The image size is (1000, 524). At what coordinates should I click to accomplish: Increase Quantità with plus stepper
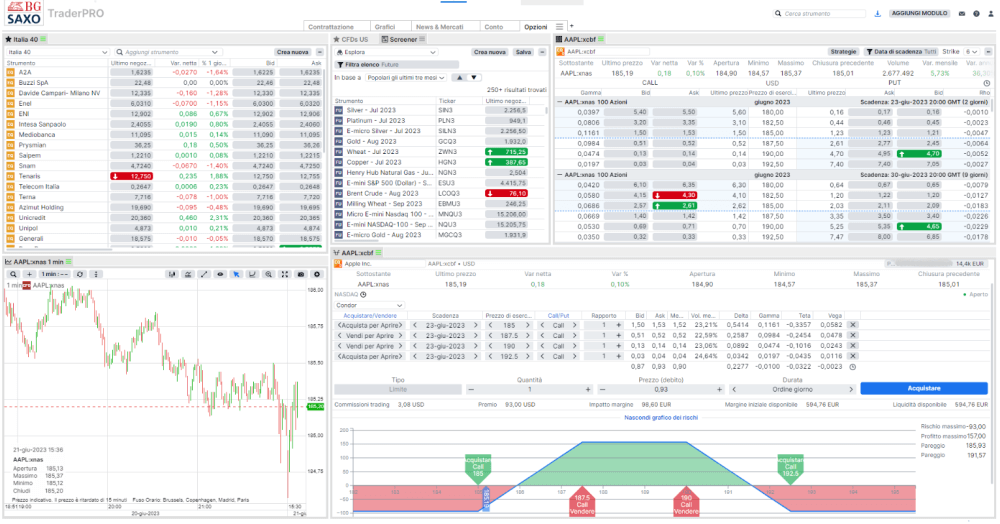[588, 389]
